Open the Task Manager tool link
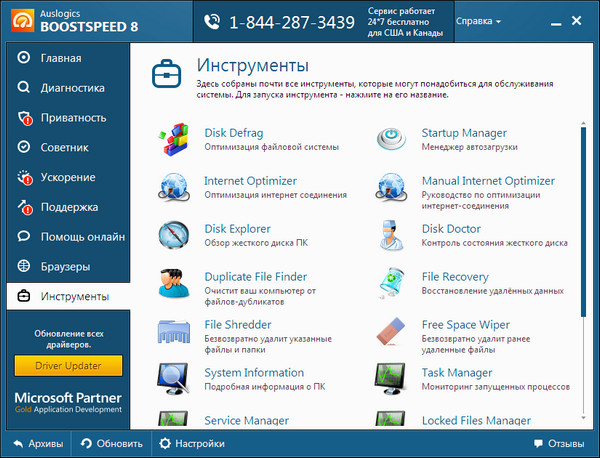 coord(457,373)
